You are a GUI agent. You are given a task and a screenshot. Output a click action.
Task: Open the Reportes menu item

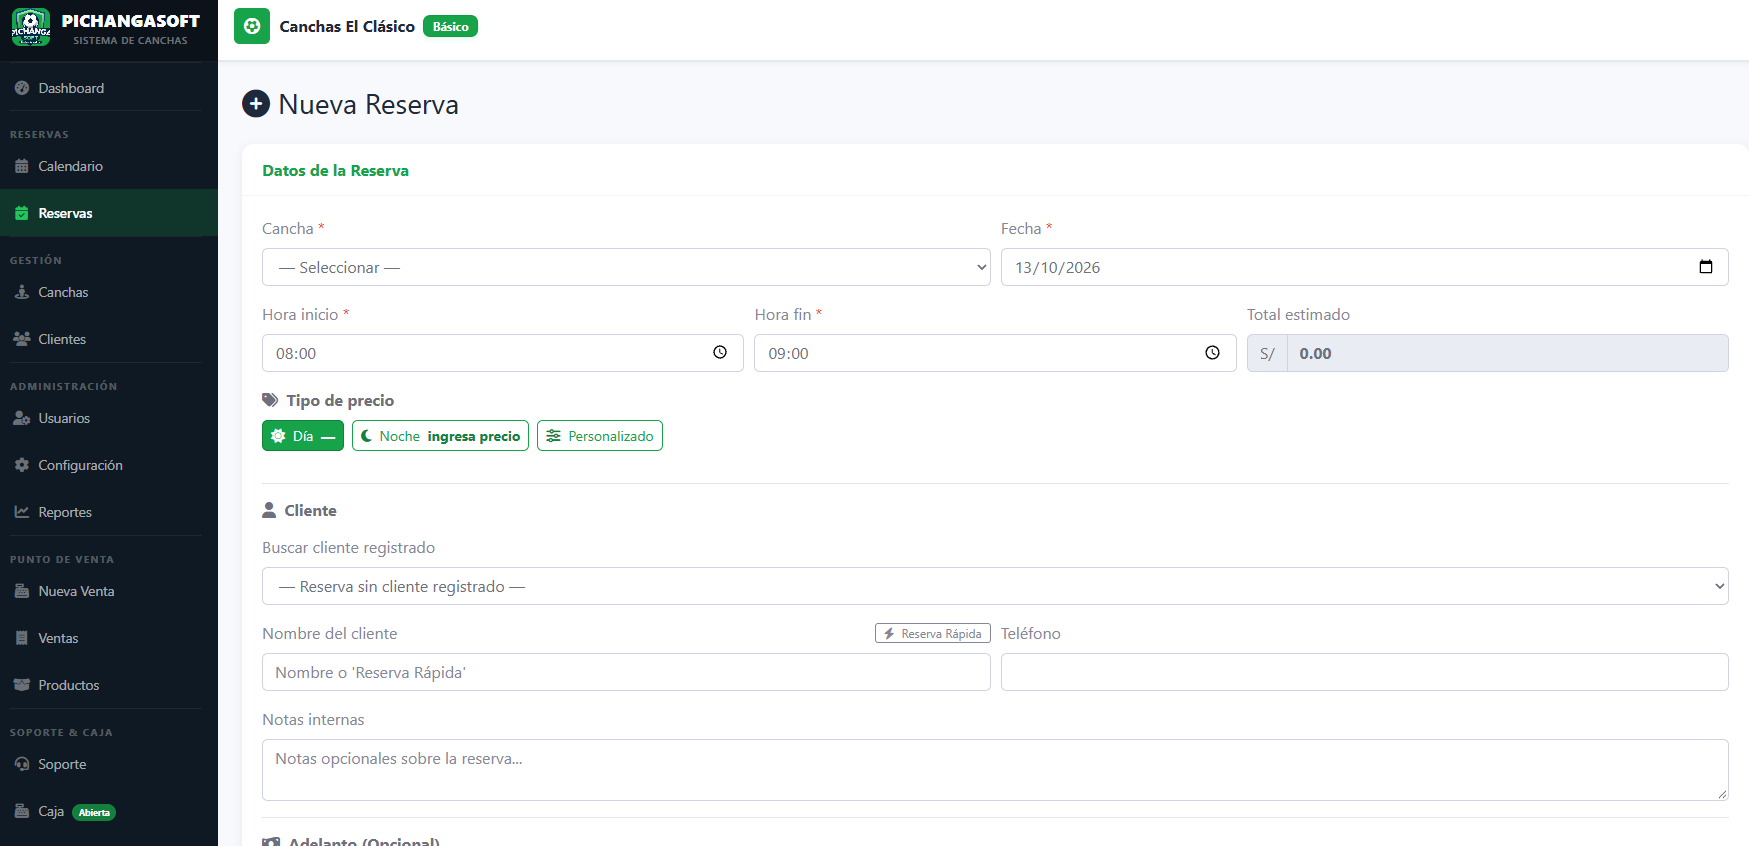109,512
